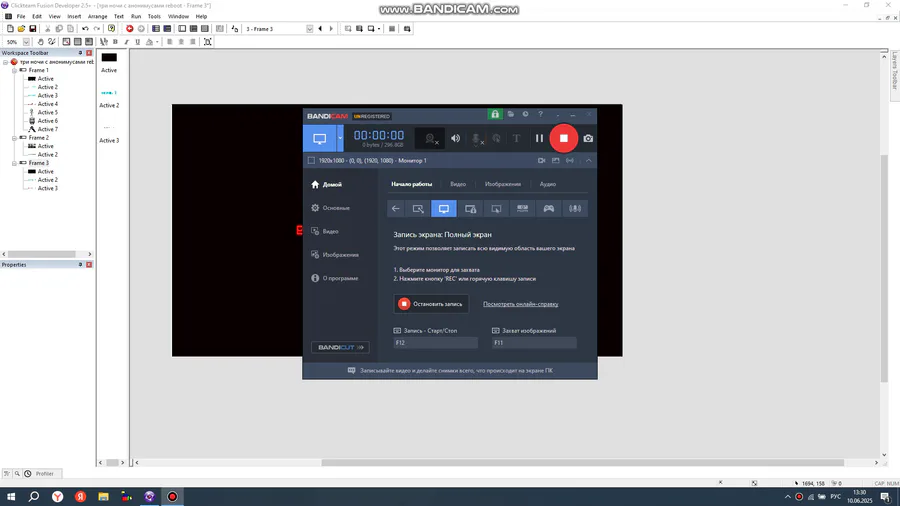Open the Bandicam output folder icon
This screenshot has width=900, height=506.
510,114
